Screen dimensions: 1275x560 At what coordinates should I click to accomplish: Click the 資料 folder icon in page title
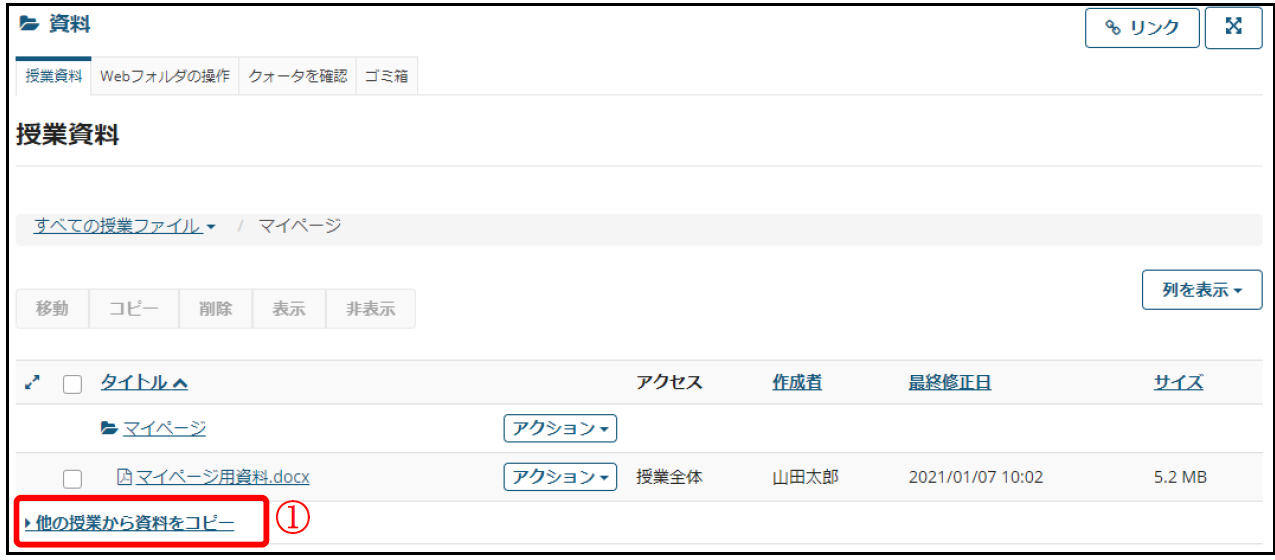tap(28, 23)
